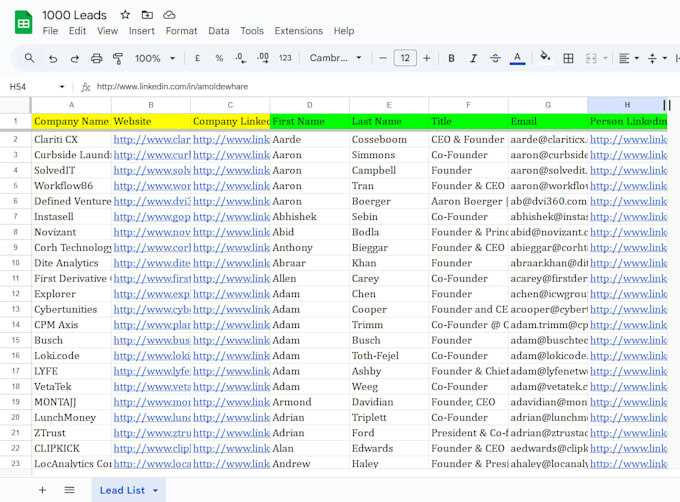The width and height of the screenshot is (680, 502).
Task: Format as currency with pound icon
Action: [197, 58]
